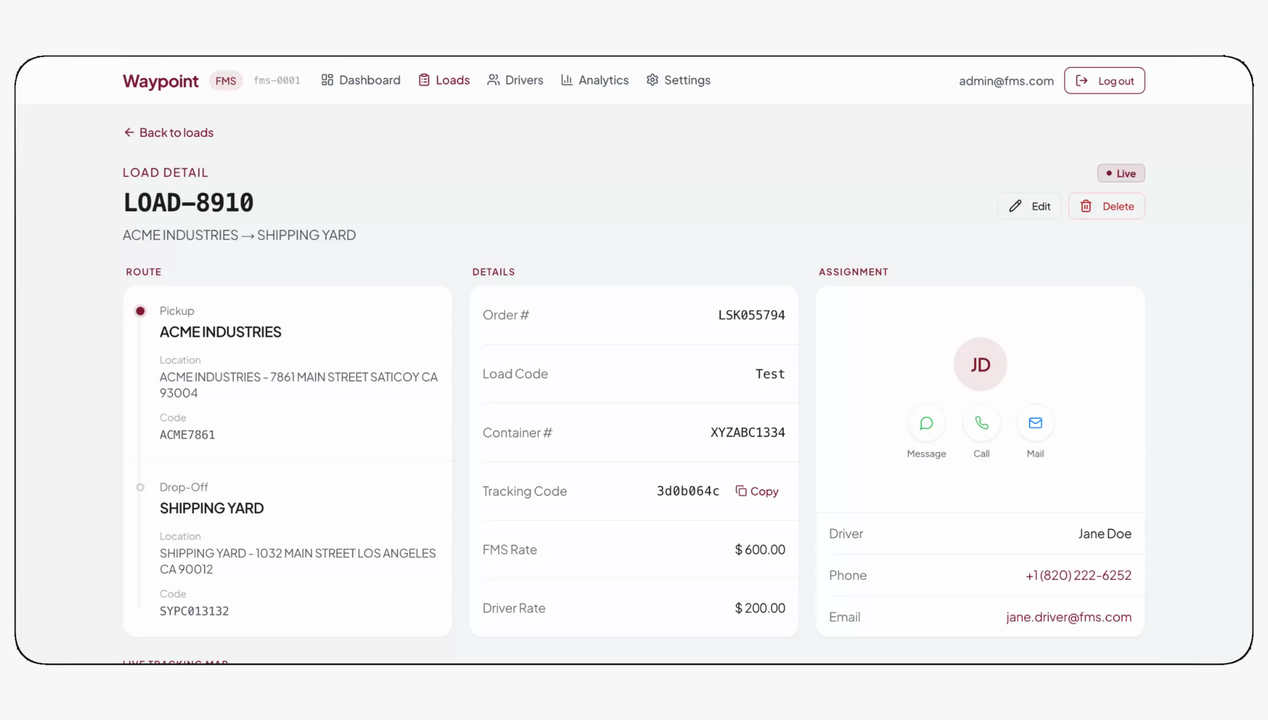Click the Message chat bubble icon
This screenshot has width=1268, height=720.
(926, 424)
